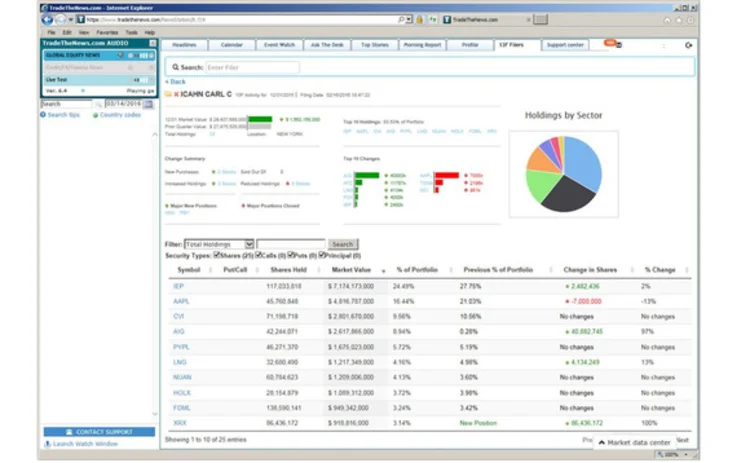Open the Ask The Desk tab

327,45
